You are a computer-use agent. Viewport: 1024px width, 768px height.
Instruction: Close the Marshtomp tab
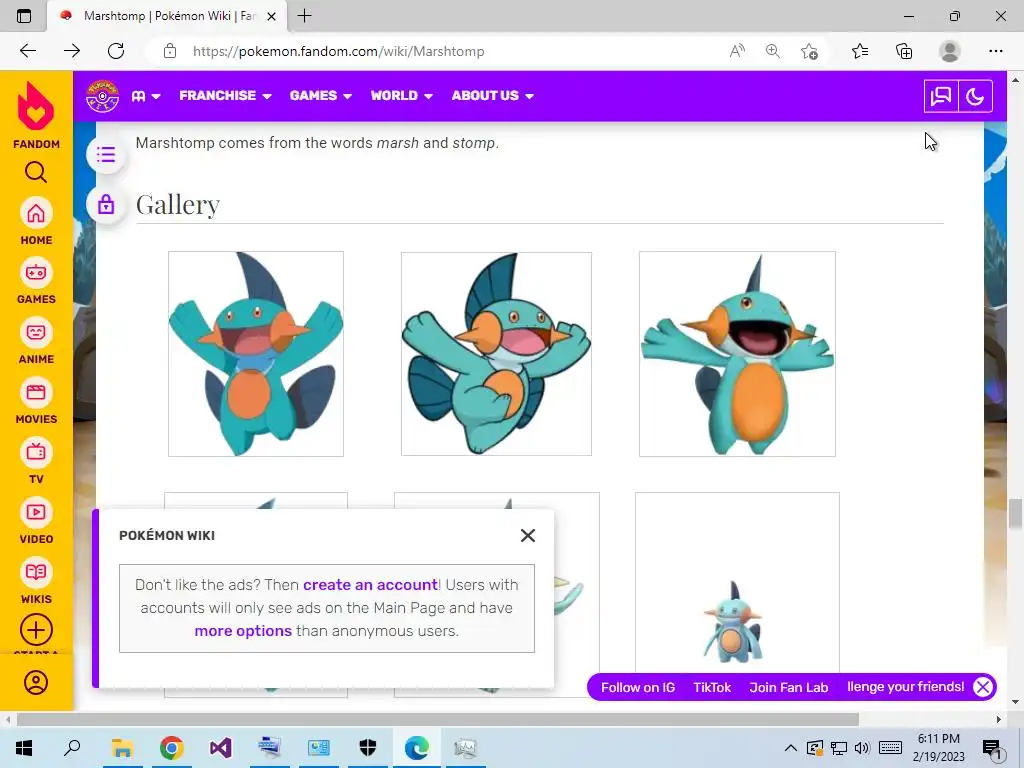(272, 16)
